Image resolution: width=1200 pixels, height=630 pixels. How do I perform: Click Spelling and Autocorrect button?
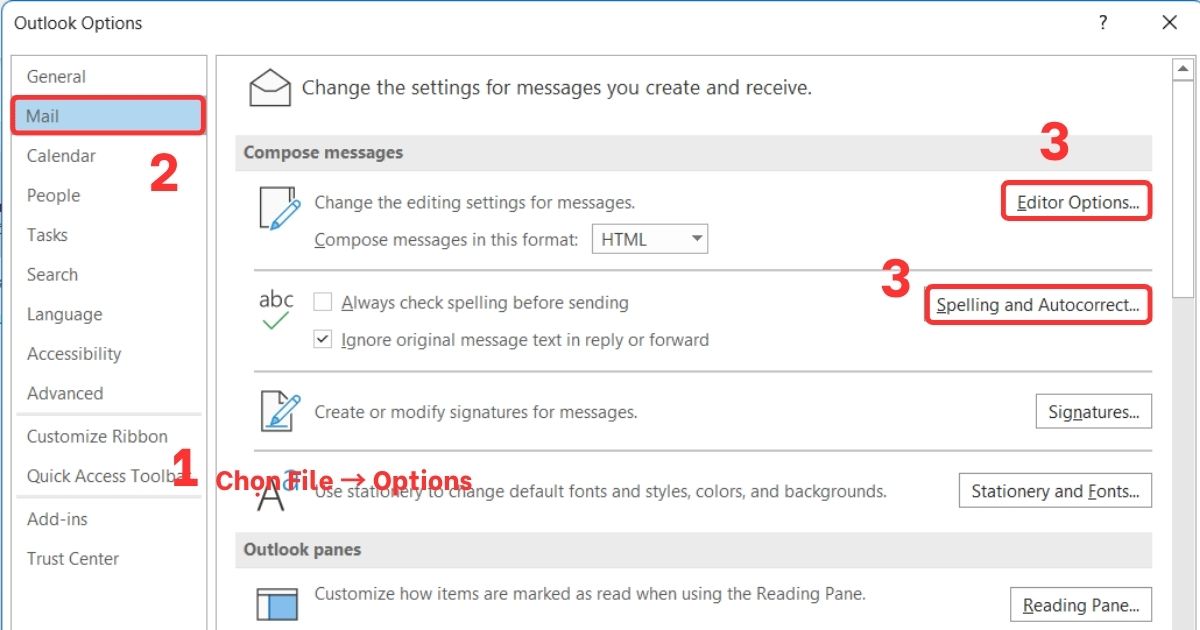(x=1038, y=305)
